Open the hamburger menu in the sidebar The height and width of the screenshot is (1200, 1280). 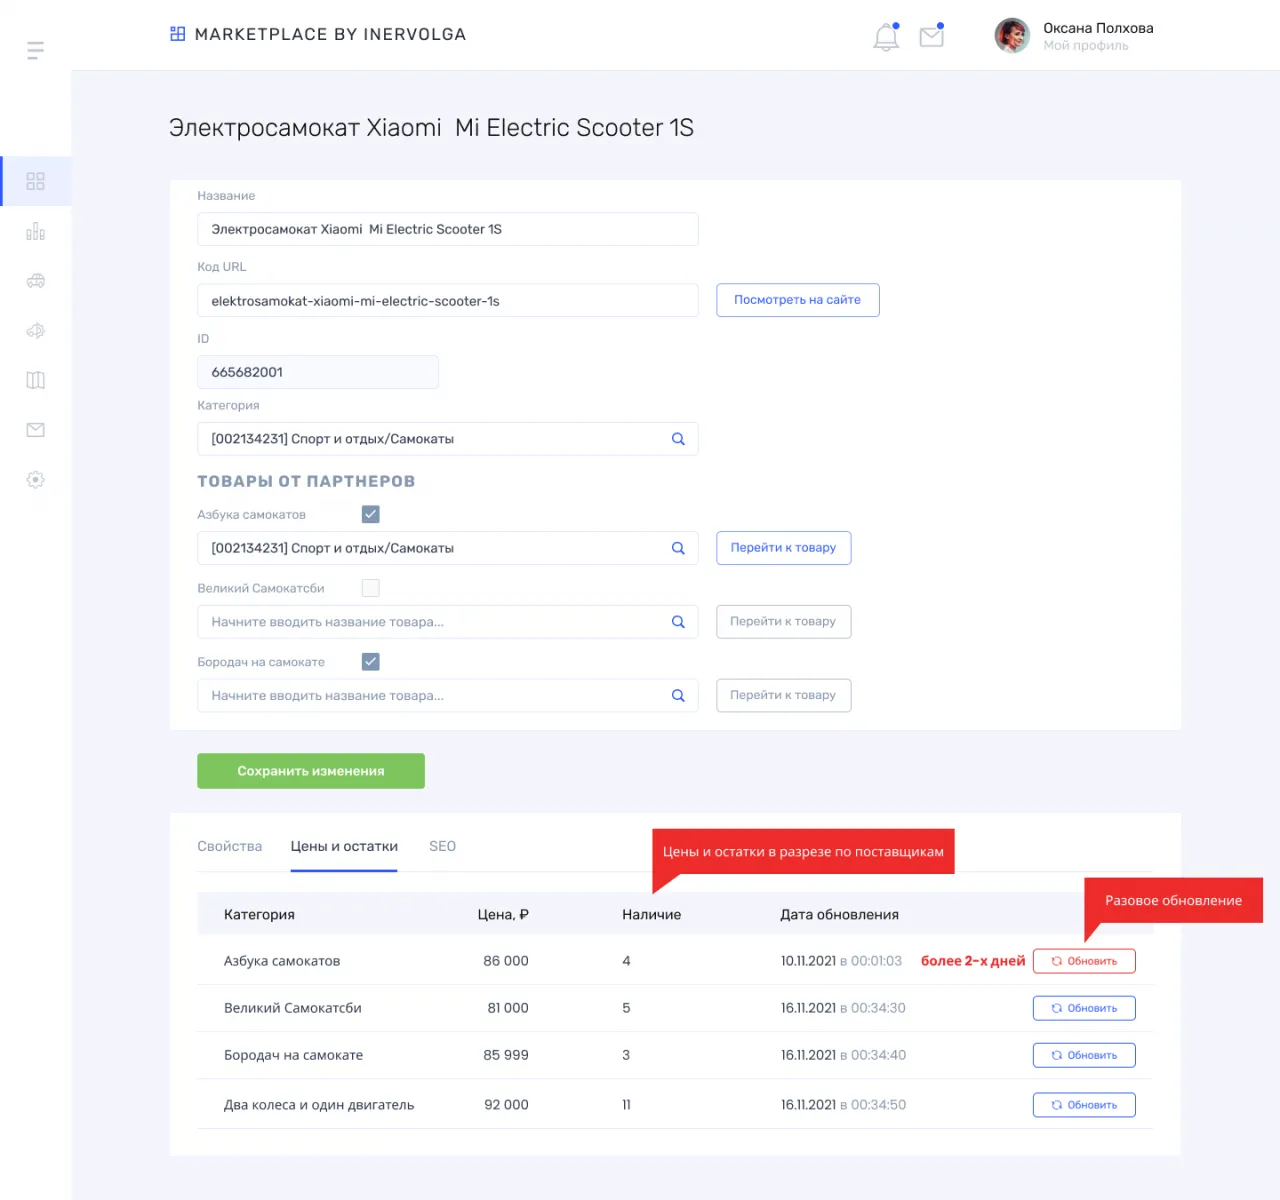pos(35,50)
